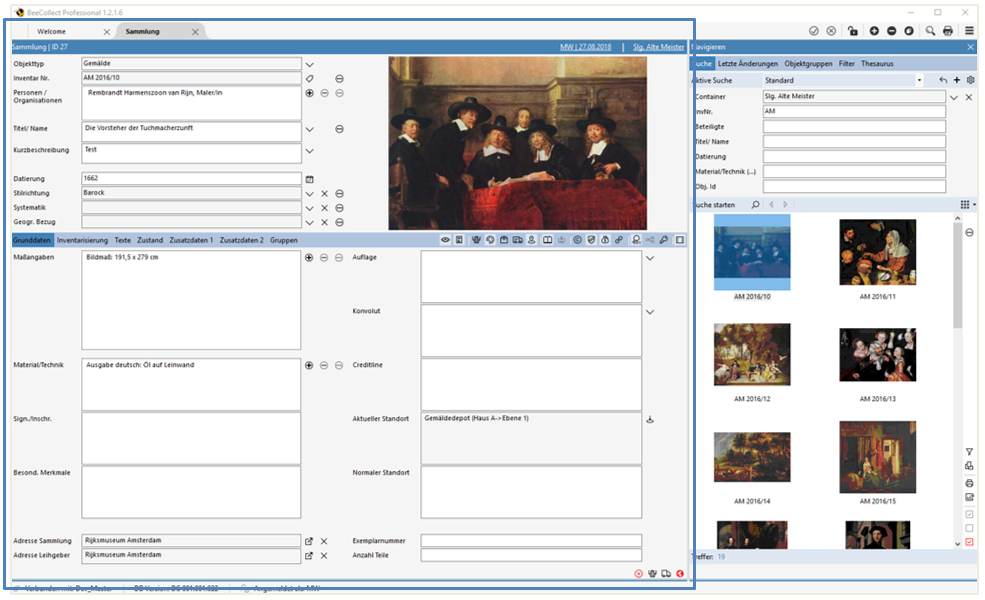Expand the Objekttyp dropdown arrow
The width and height of the screenshot is (985, 600).
(x=310, y=63)
